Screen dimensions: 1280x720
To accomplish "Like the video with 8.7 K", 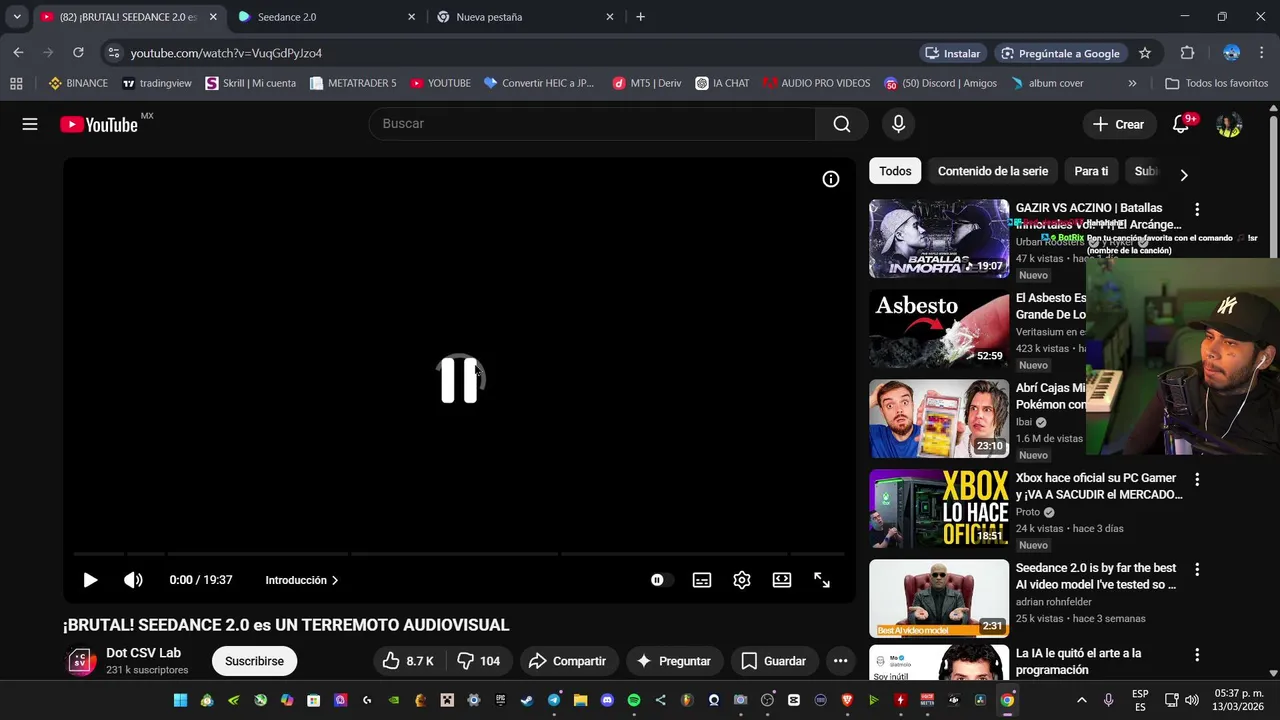I will coord(408,661).
